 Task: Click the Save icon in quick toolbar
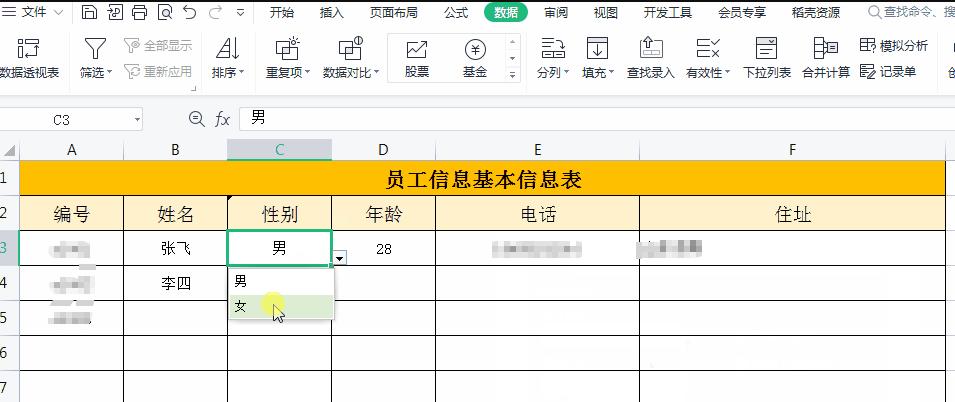[89, 12]
